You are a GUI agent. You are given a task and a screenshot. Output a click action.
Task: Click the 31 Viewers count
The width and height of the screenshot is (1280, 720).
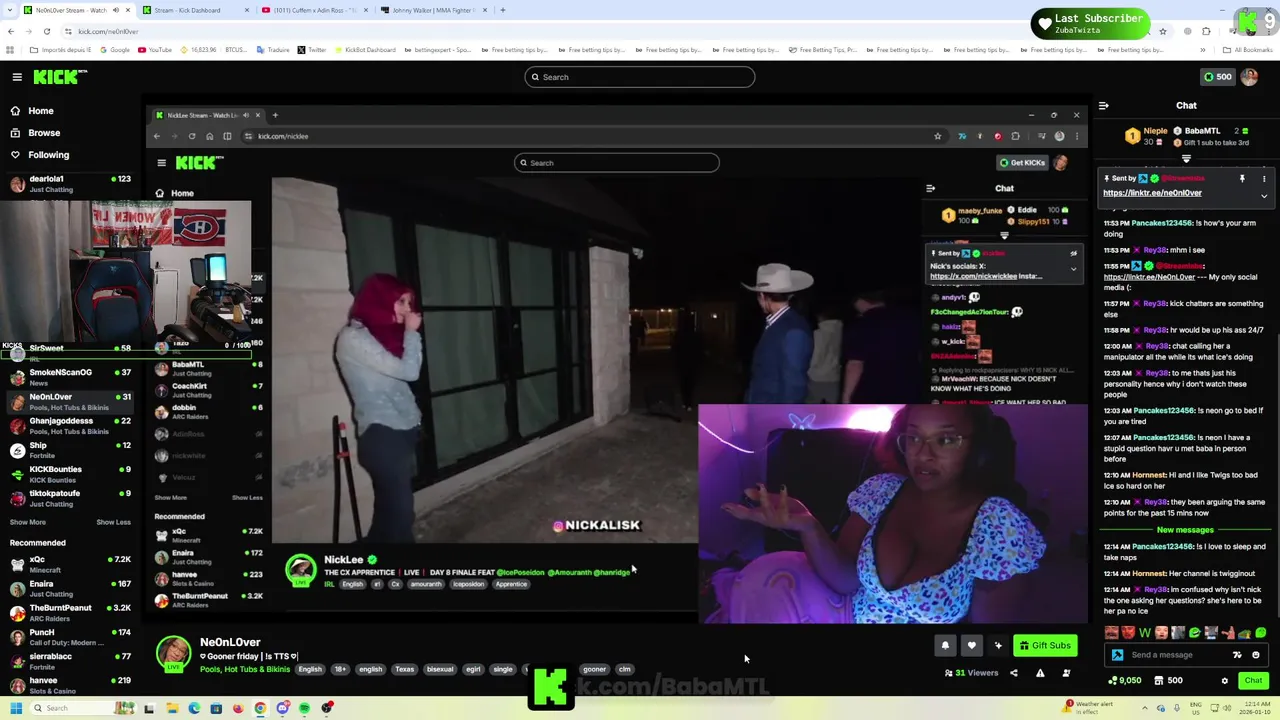971,673
